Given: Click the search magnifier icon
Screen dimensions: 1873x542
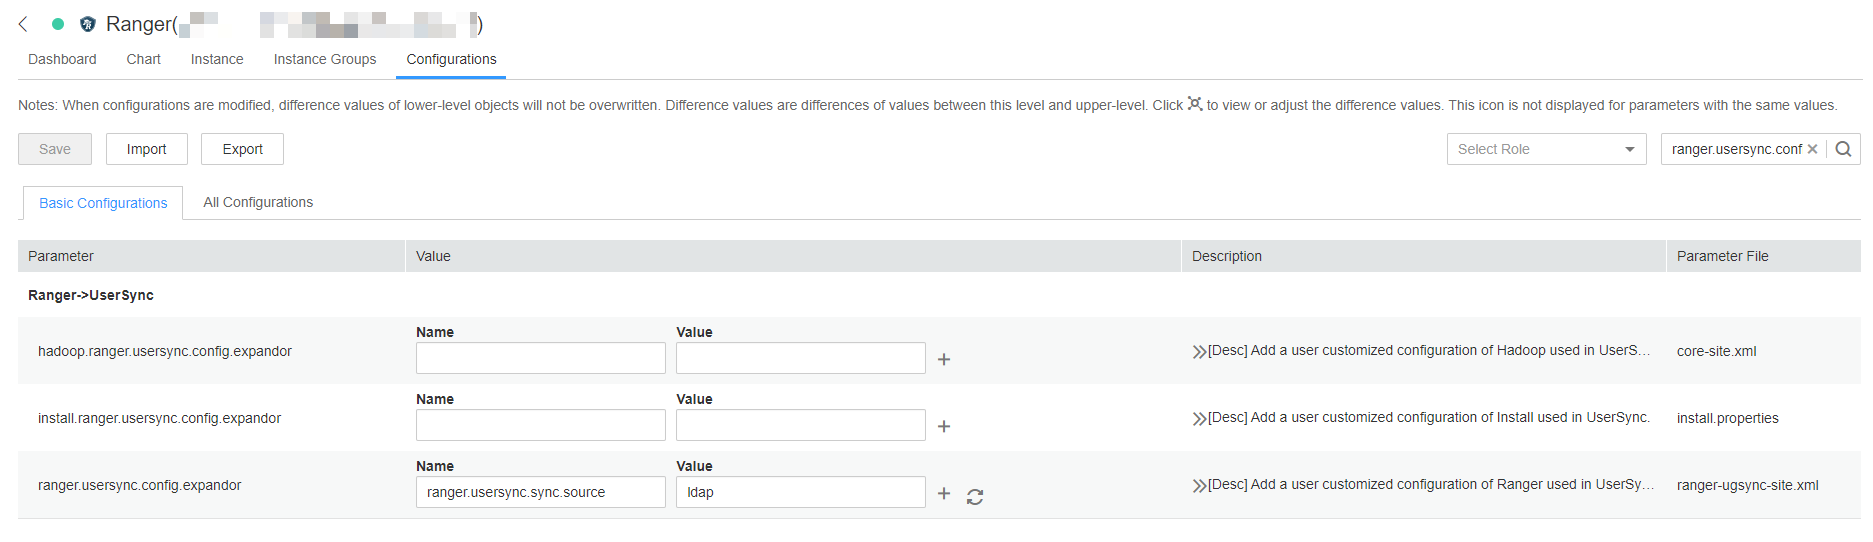Looking at the screenshot, I should click(x=1843, y=149).
